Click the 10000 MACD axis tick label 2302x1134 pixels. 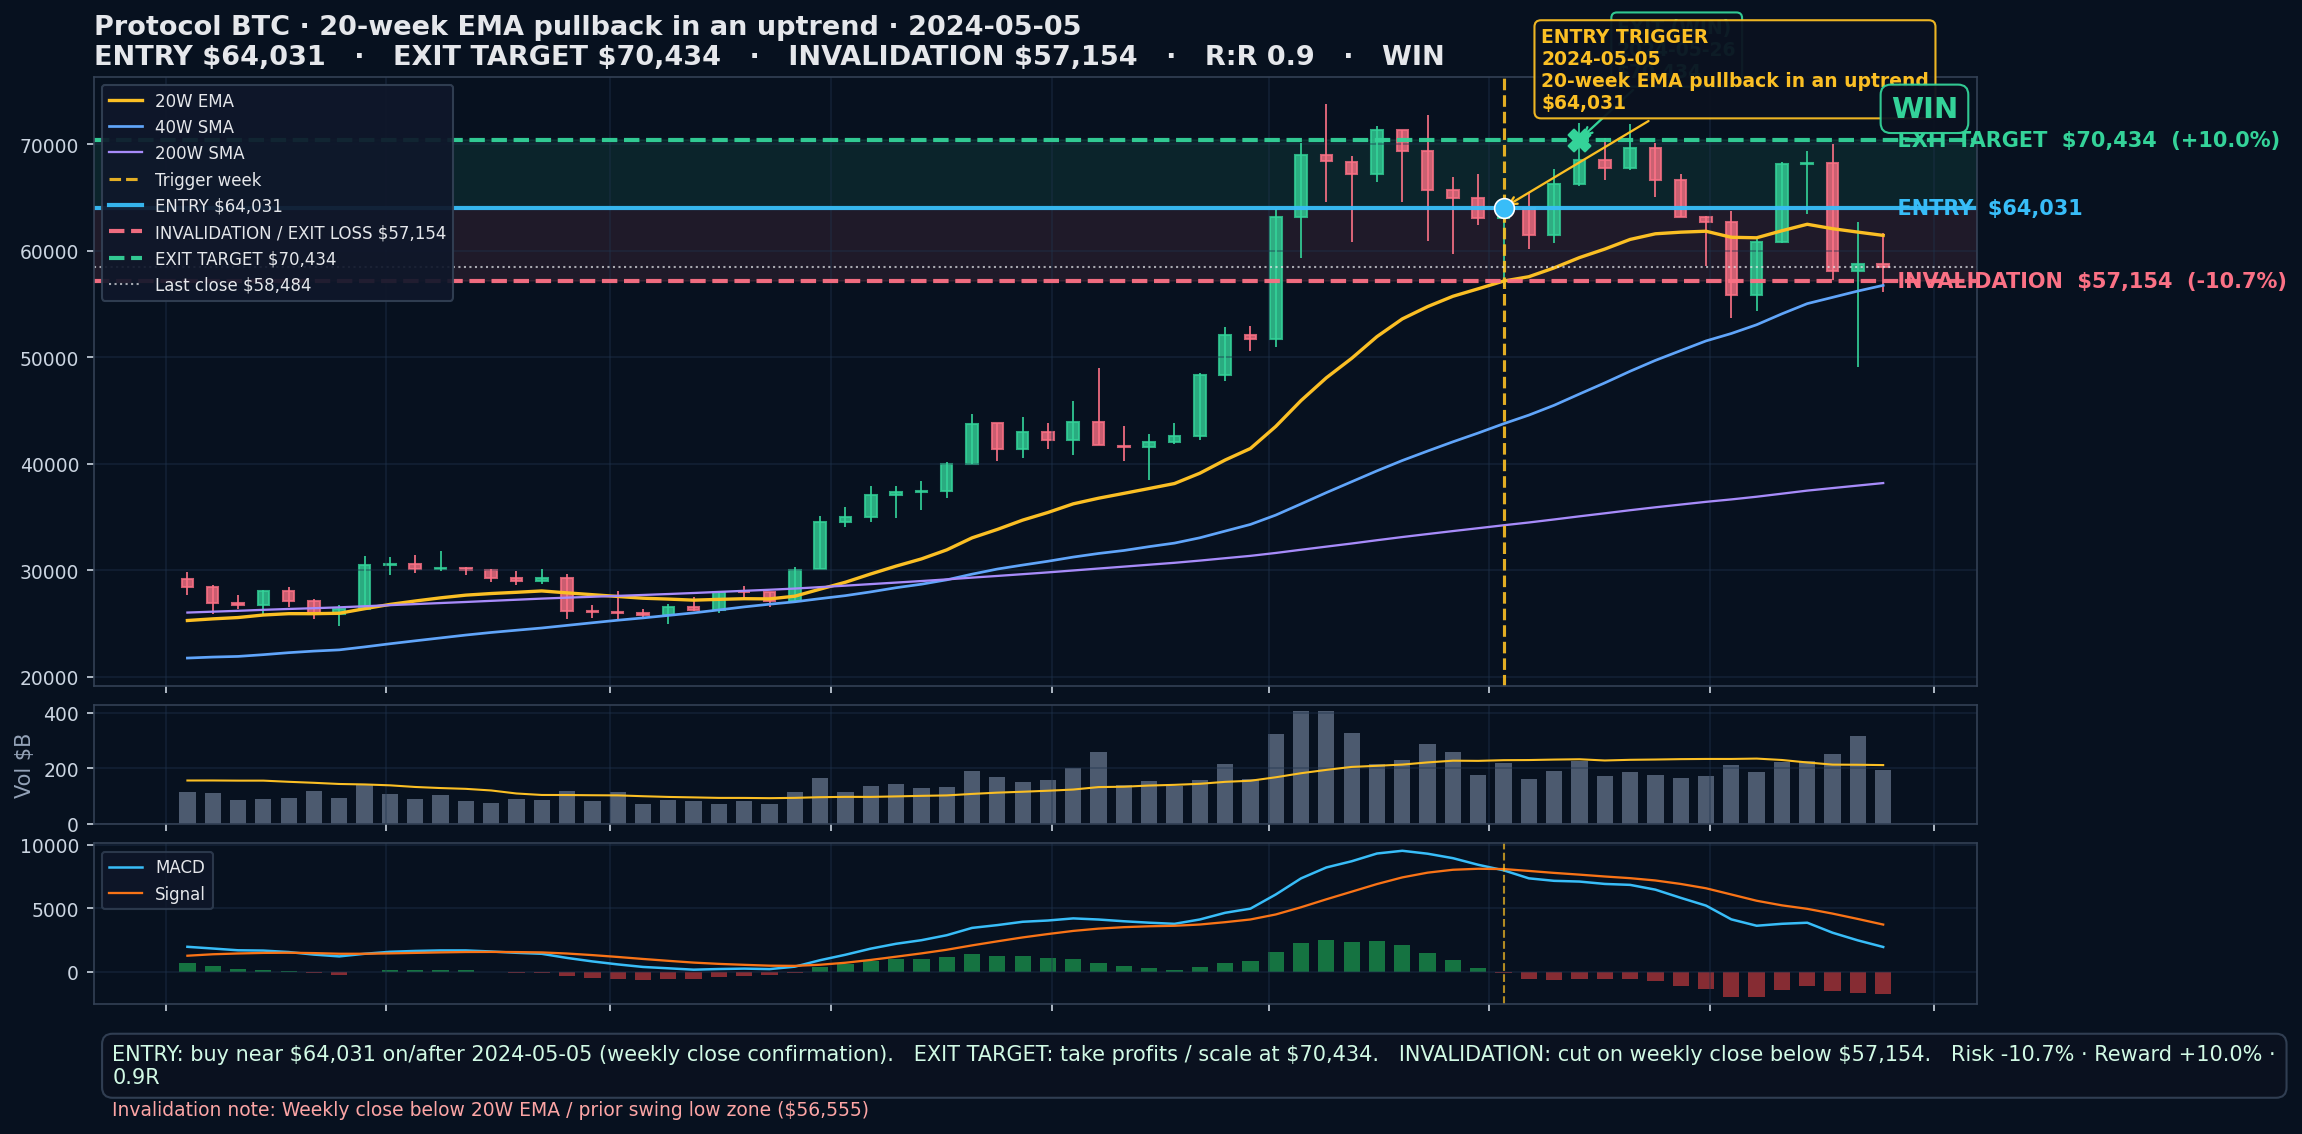coord(49,846)
